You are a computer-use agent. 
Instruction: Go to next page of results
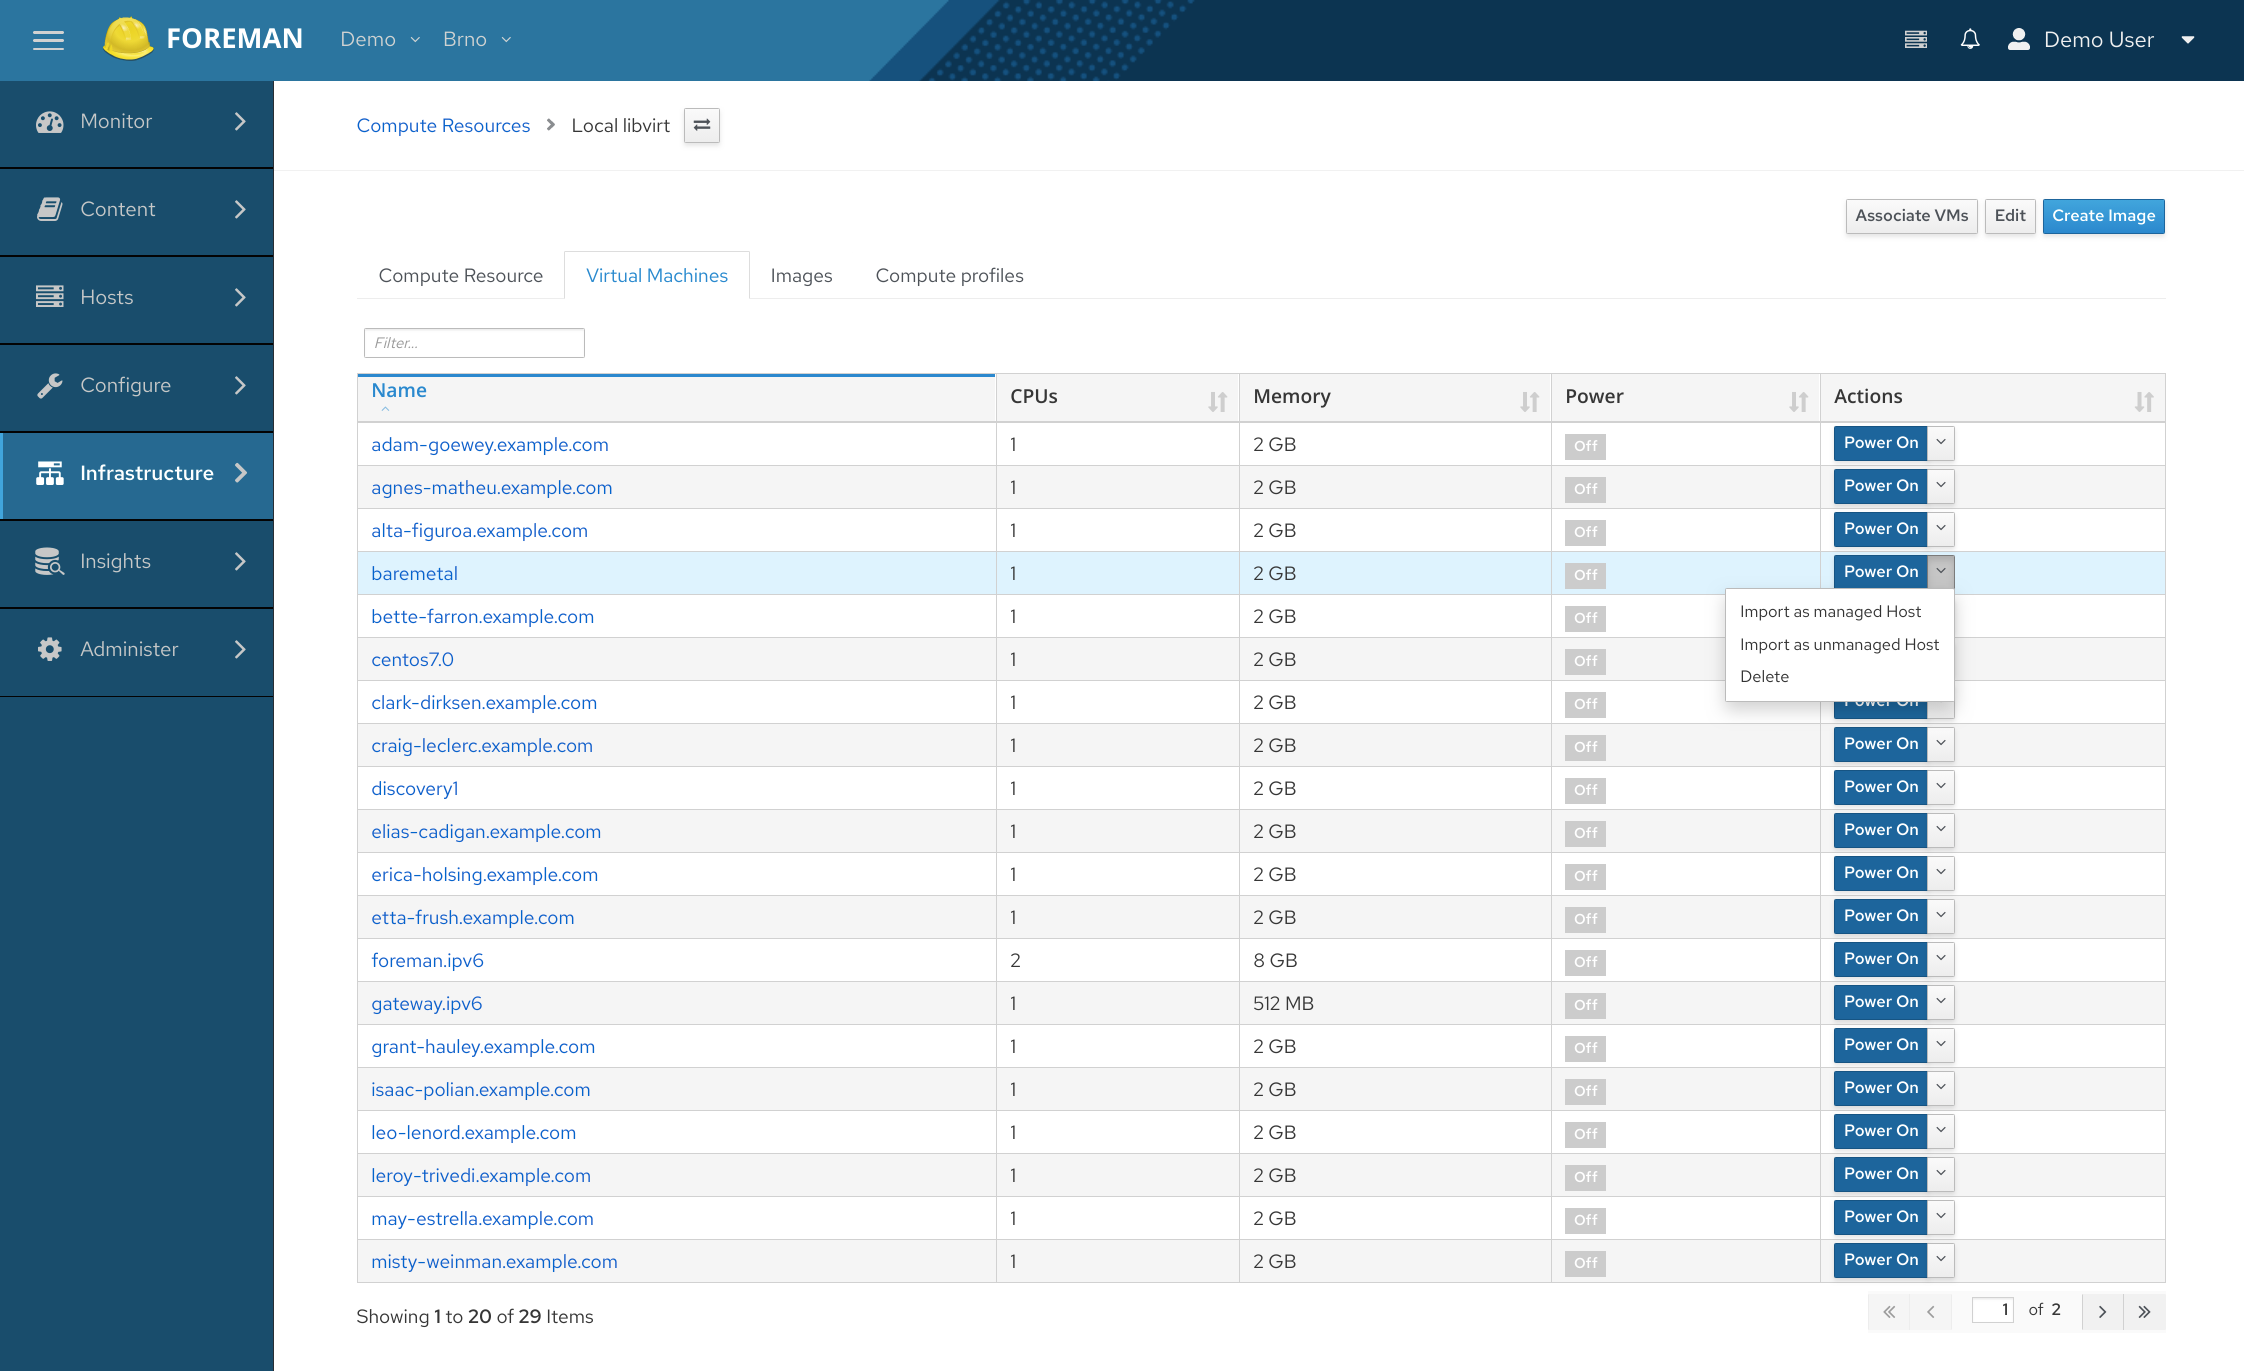coord(2101,1312)
